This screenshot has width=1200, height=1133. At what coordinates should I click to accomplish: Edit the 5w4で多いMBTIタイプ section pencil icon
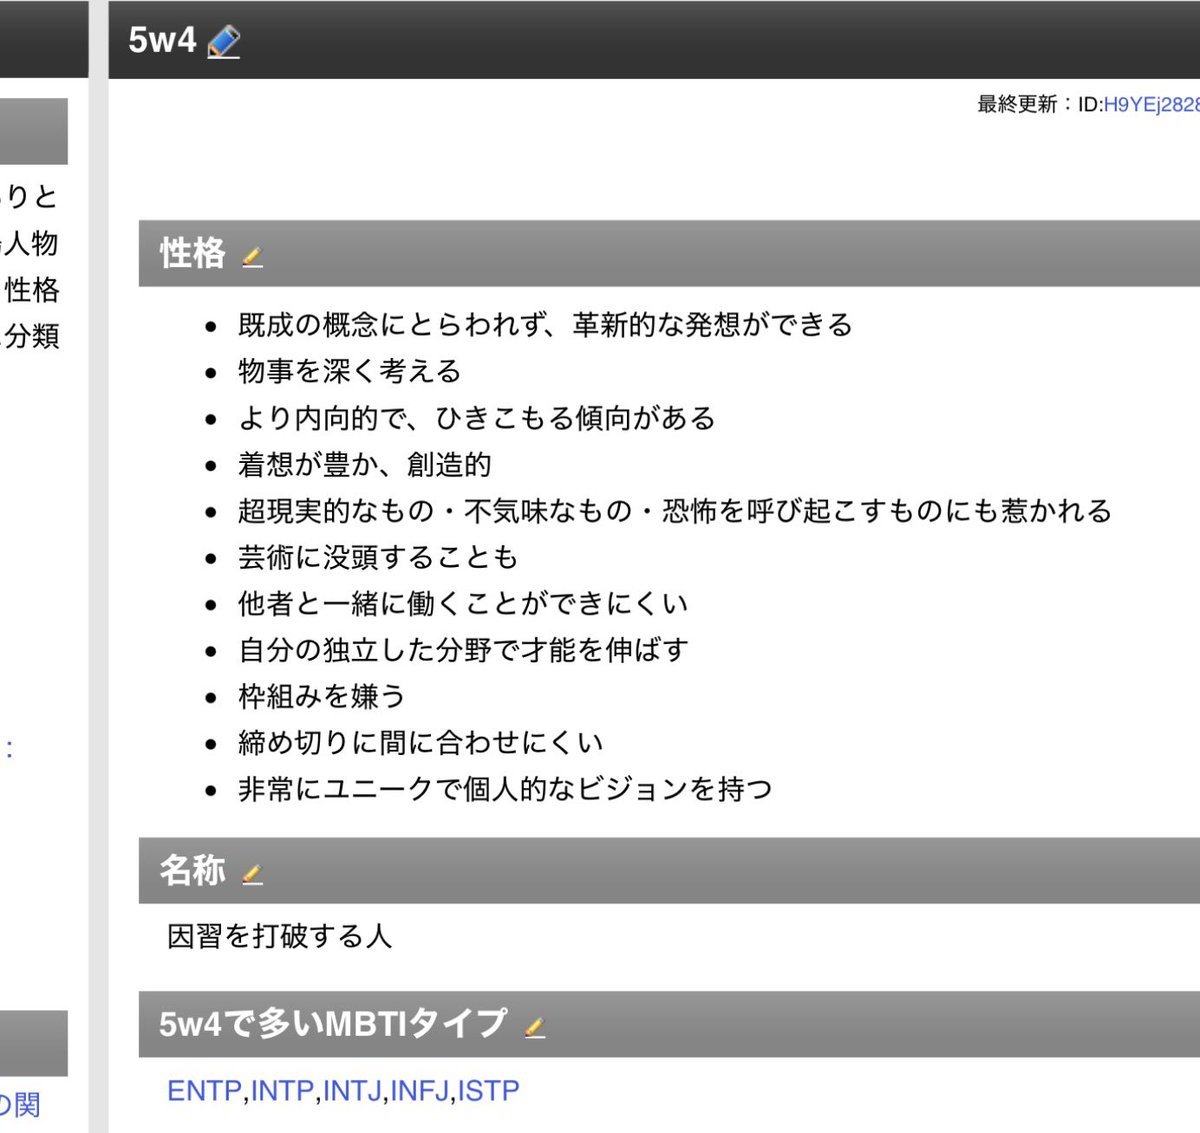[x=535, y=1027]
